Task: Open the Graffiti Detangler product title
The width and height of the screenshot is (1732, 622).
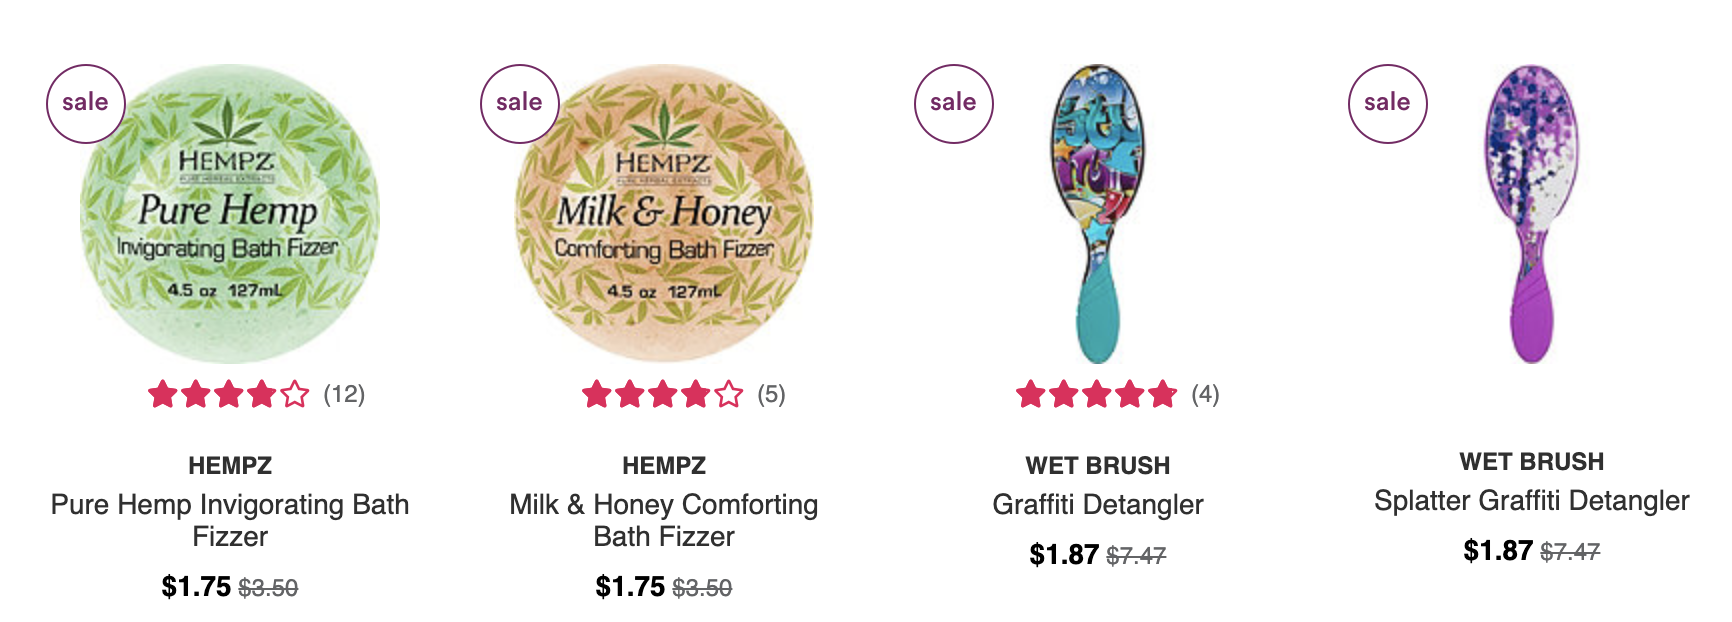Action: tap(1098, 504)
